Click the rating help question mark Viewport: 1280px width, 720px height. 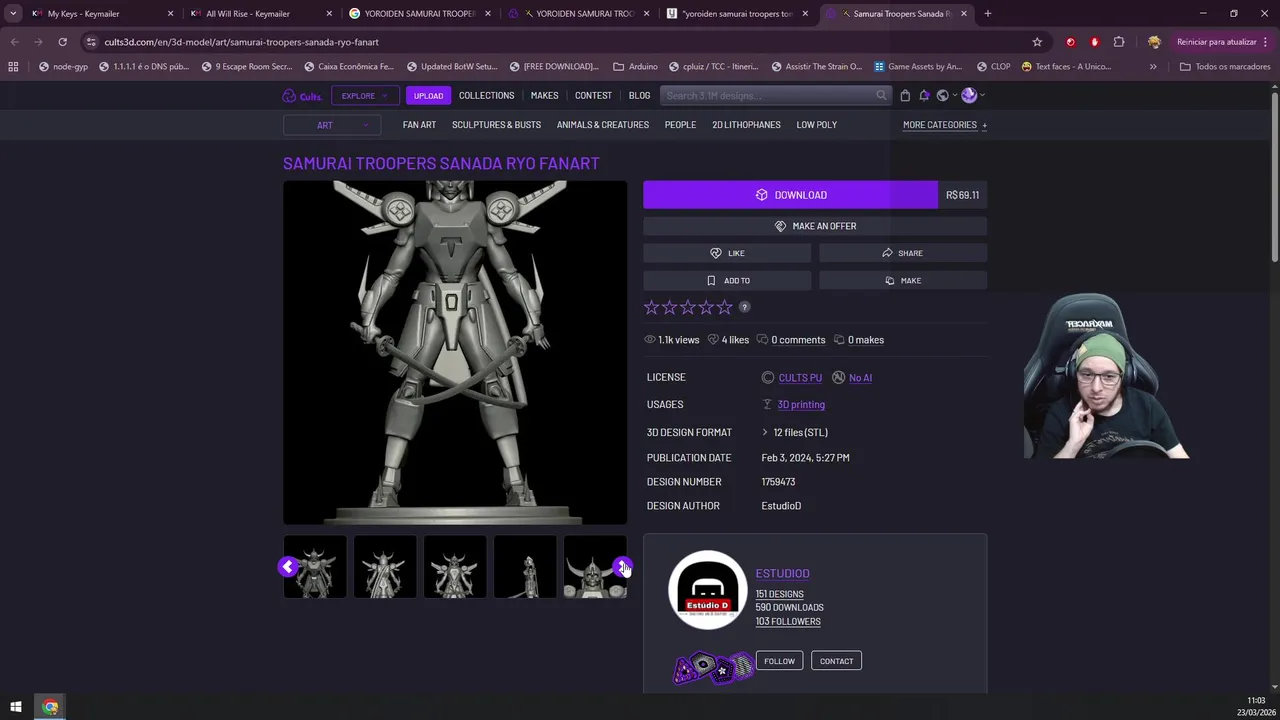point(744,308)
